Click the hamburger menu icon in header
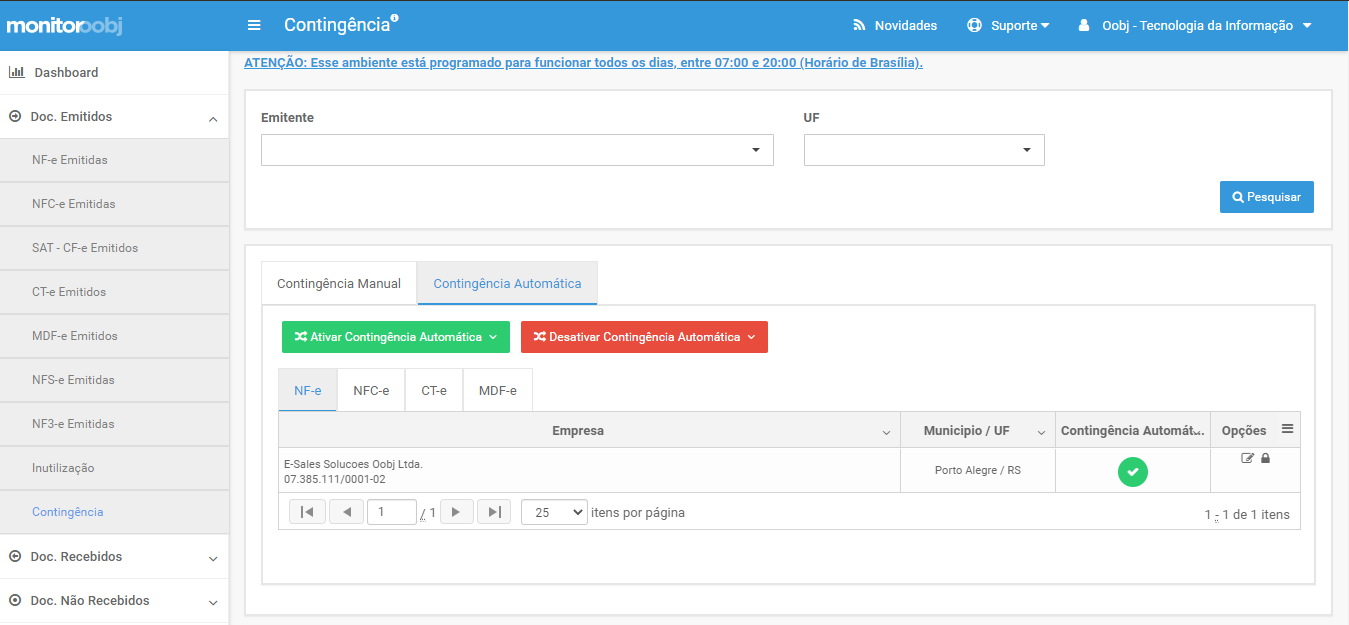 click(x=254, y=25)
